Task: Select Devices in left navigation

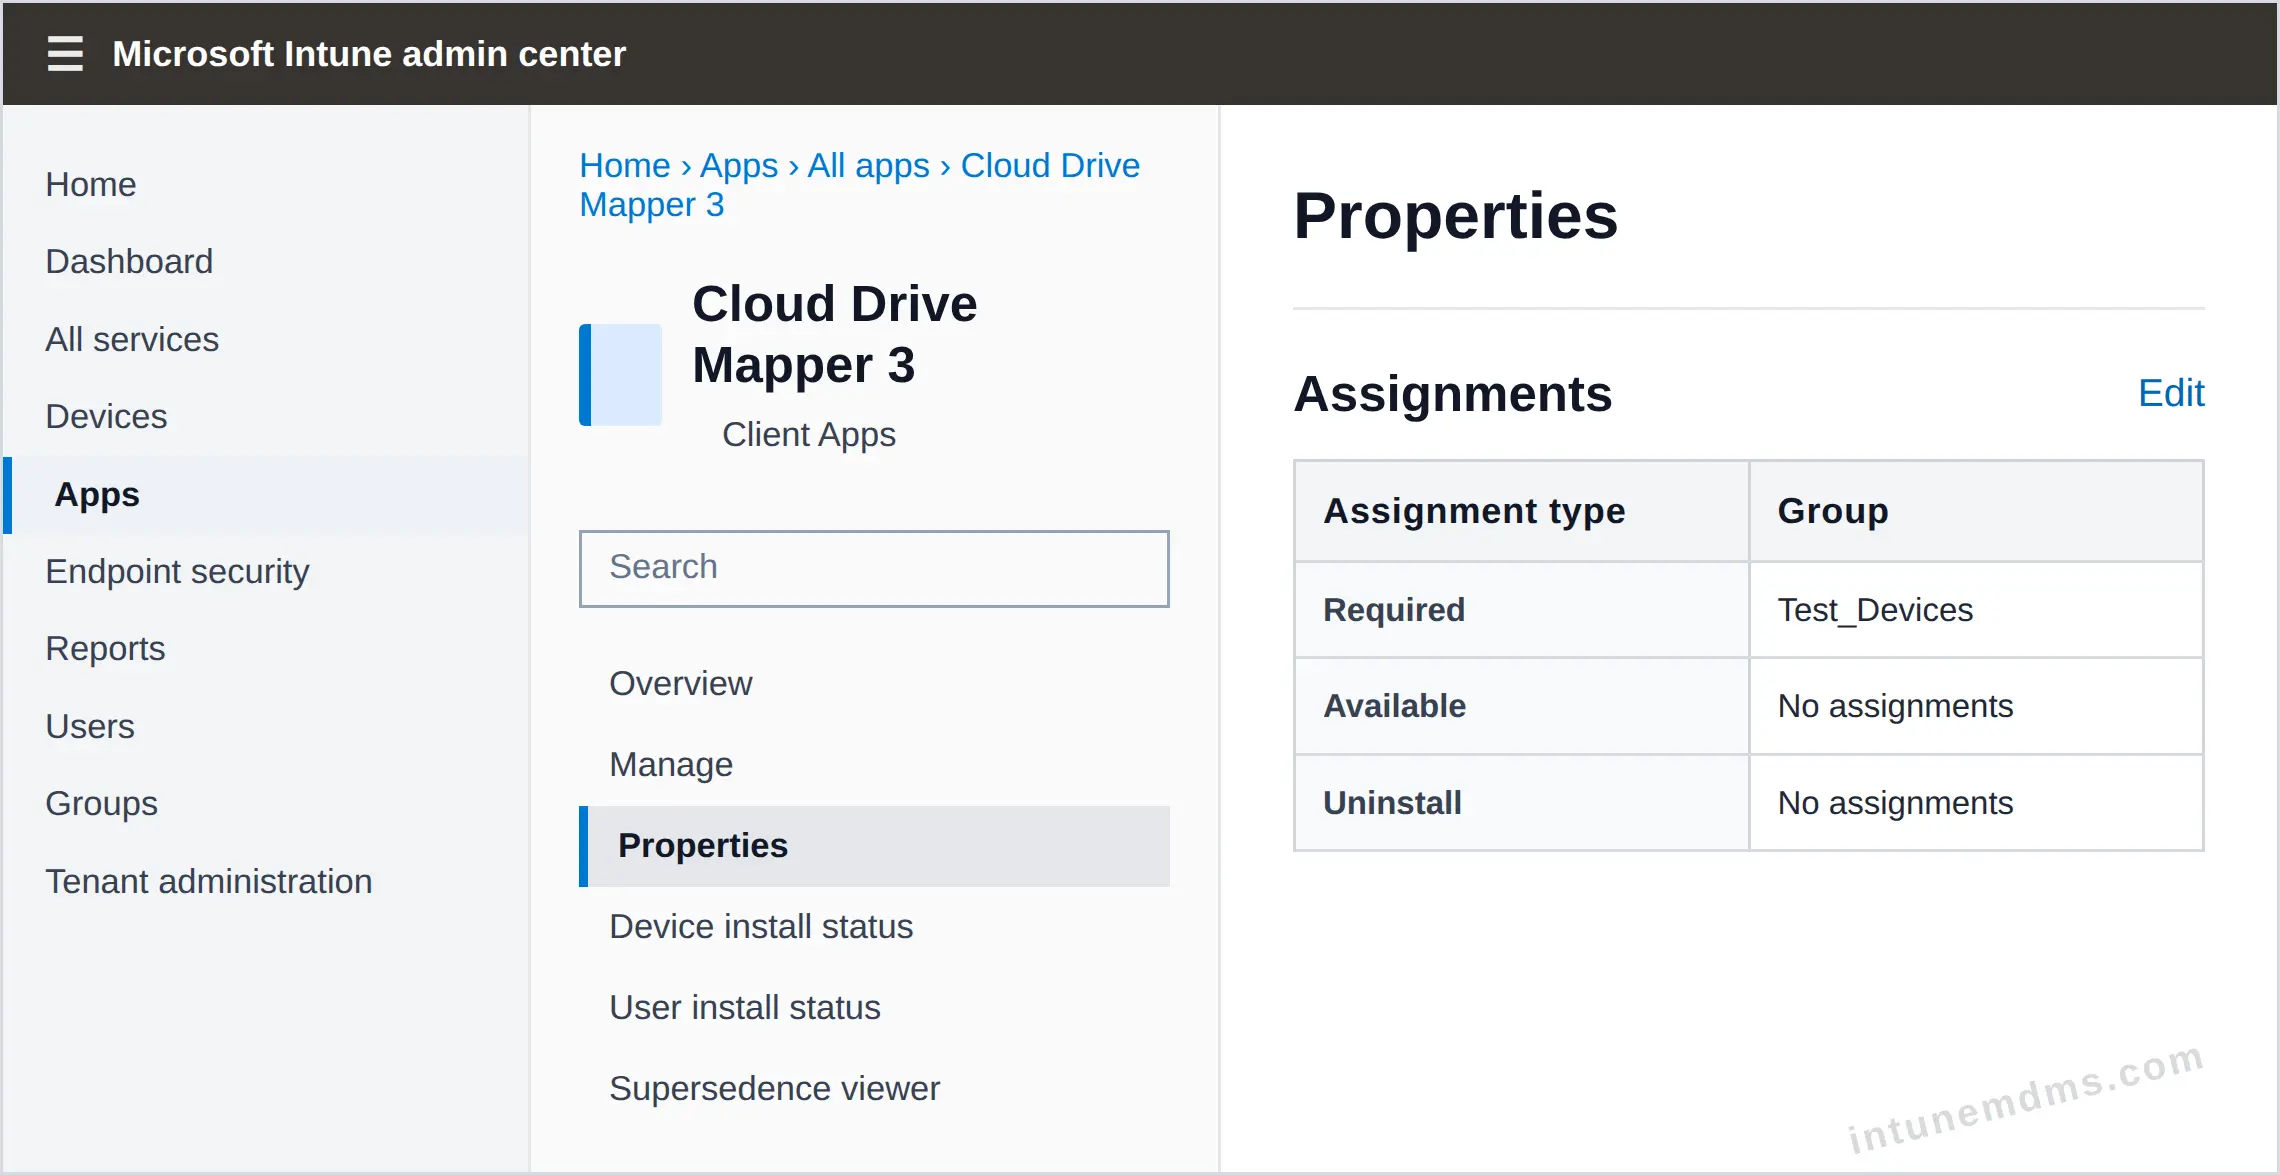Action: pyautogui.click(x=106, y=417)
